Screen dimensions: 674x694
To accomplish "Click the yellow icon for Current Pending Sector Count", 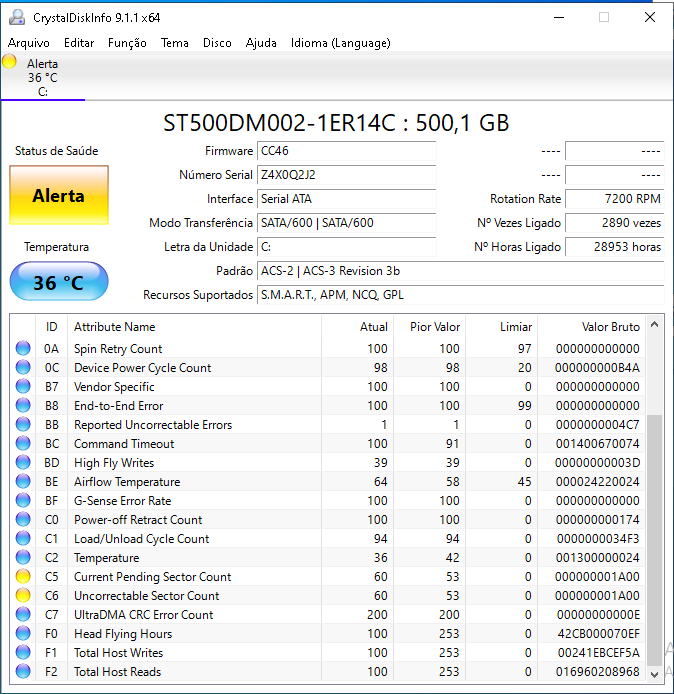I will 23,577.
